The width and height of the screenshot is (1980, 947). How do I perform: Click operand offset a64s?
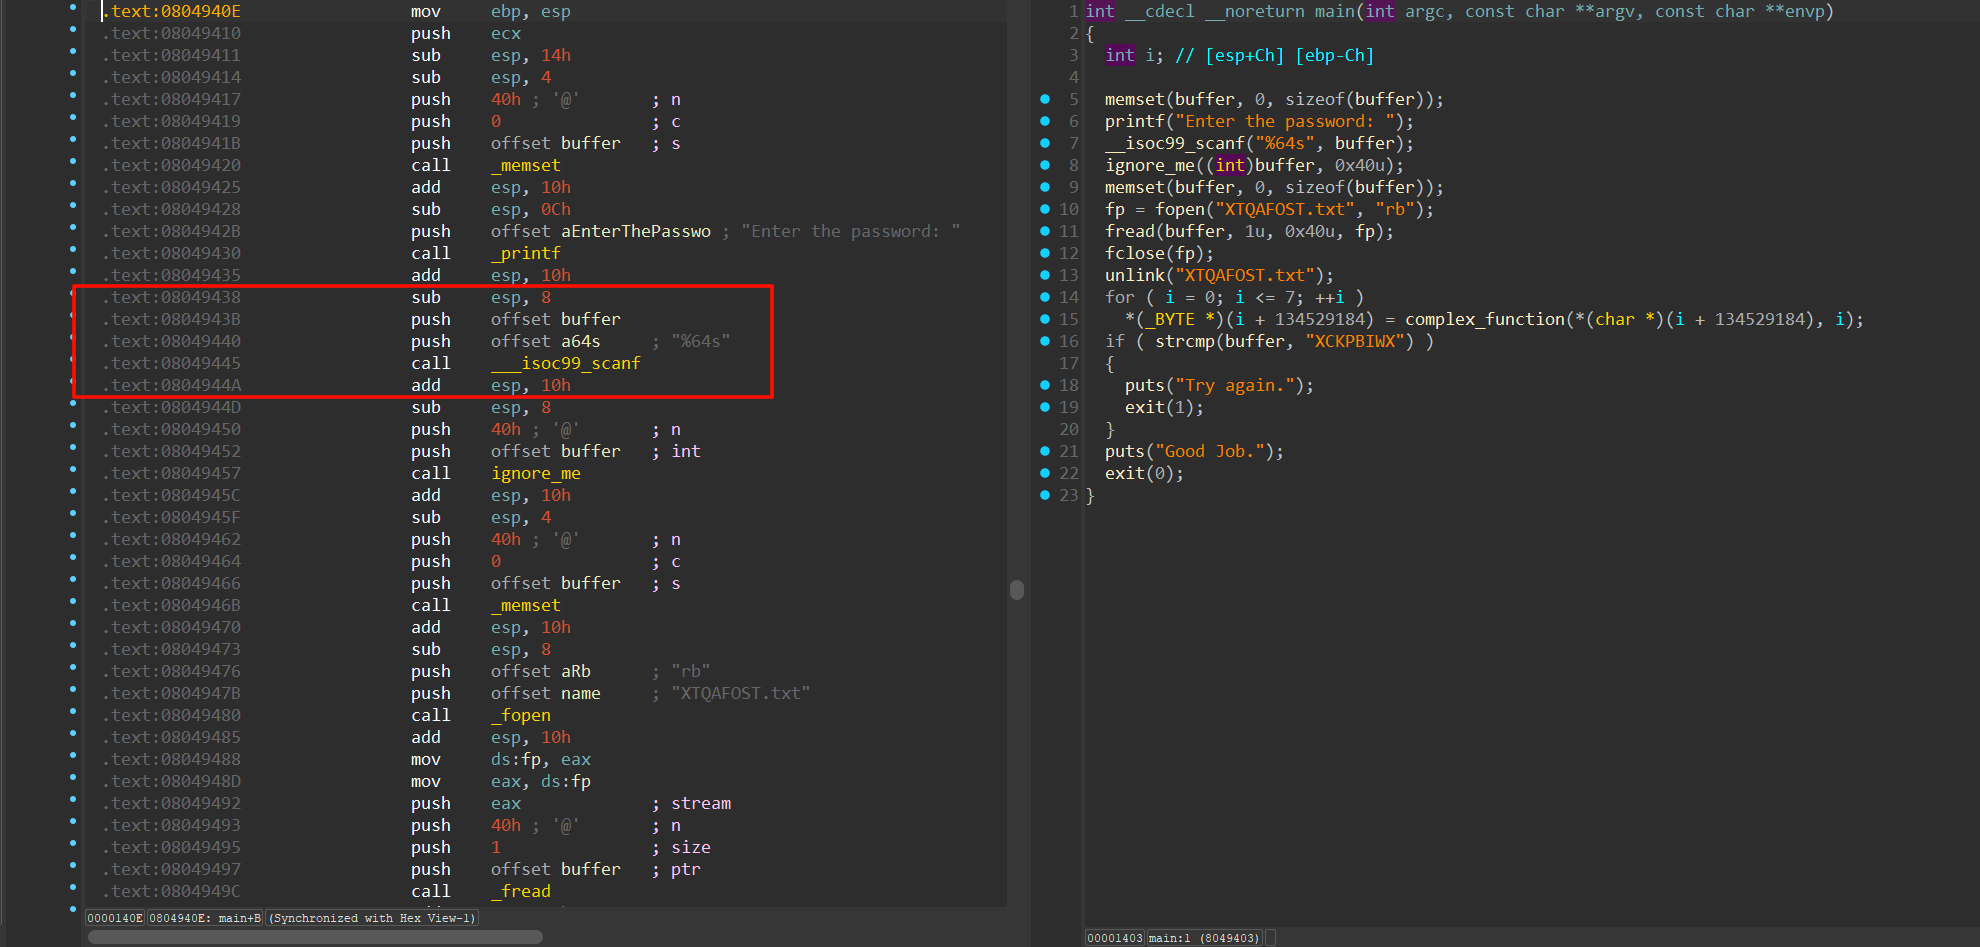coord(546,341)
